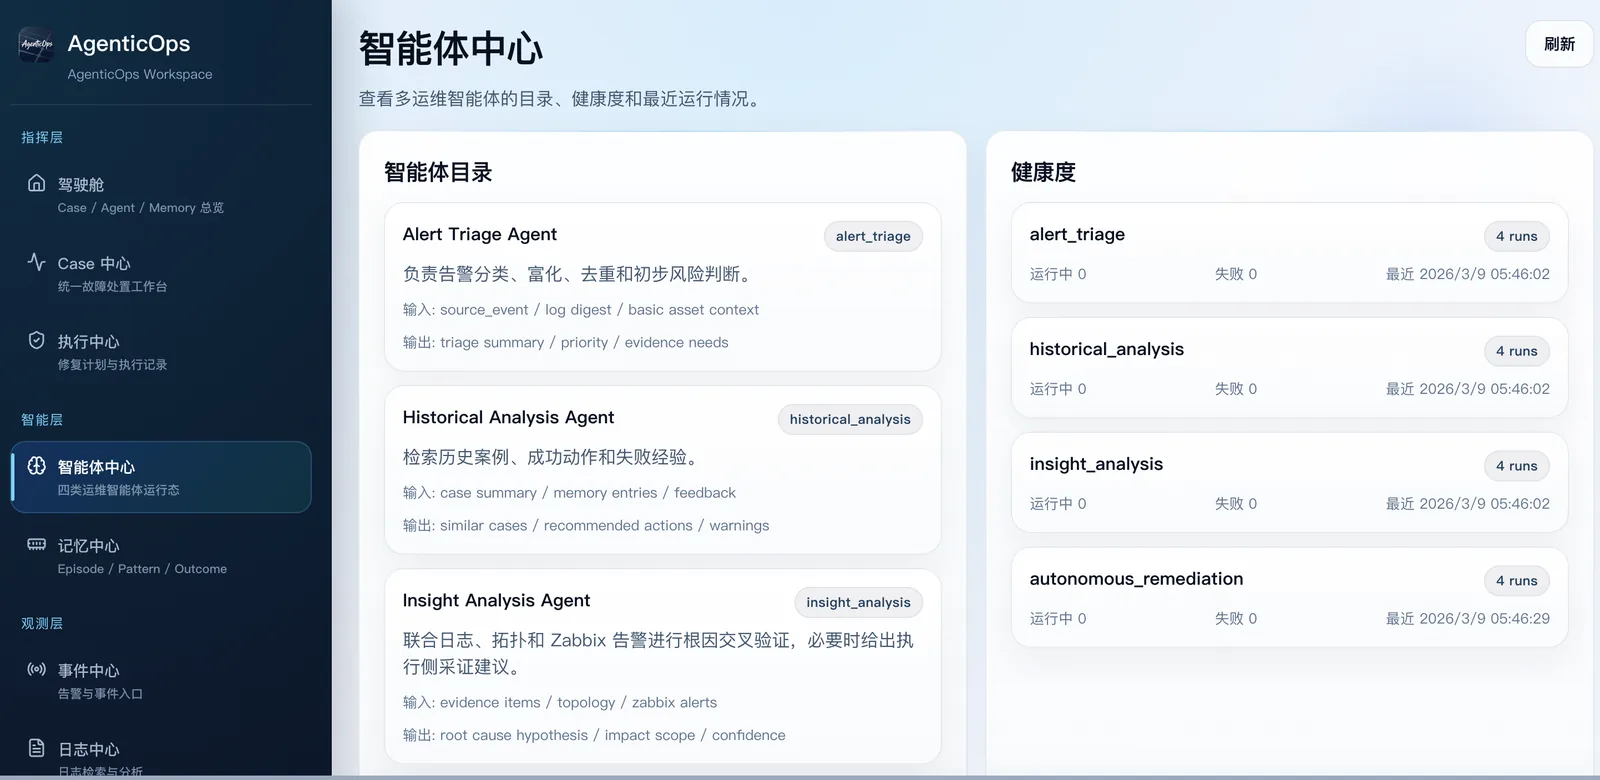Click 运行中 0 under alert_triage
1600x780 pixels.
pyautogui.click(x=1058, y=274)
